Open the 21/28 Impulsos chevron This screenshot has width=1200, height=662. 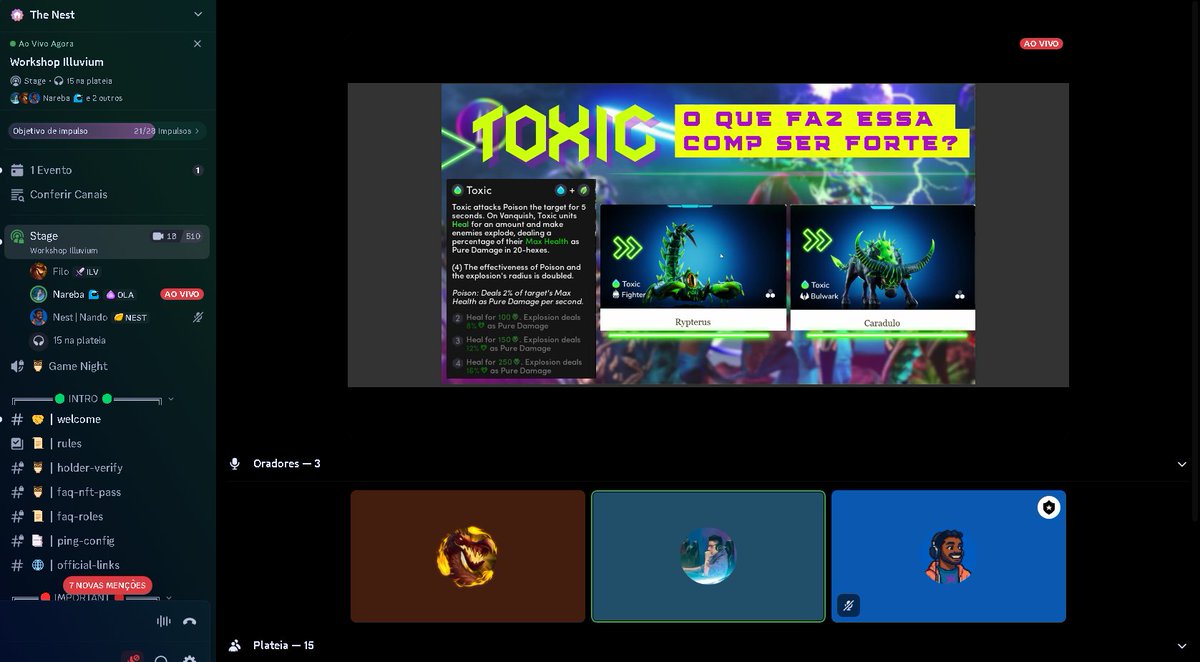click(x=197, y=131)
